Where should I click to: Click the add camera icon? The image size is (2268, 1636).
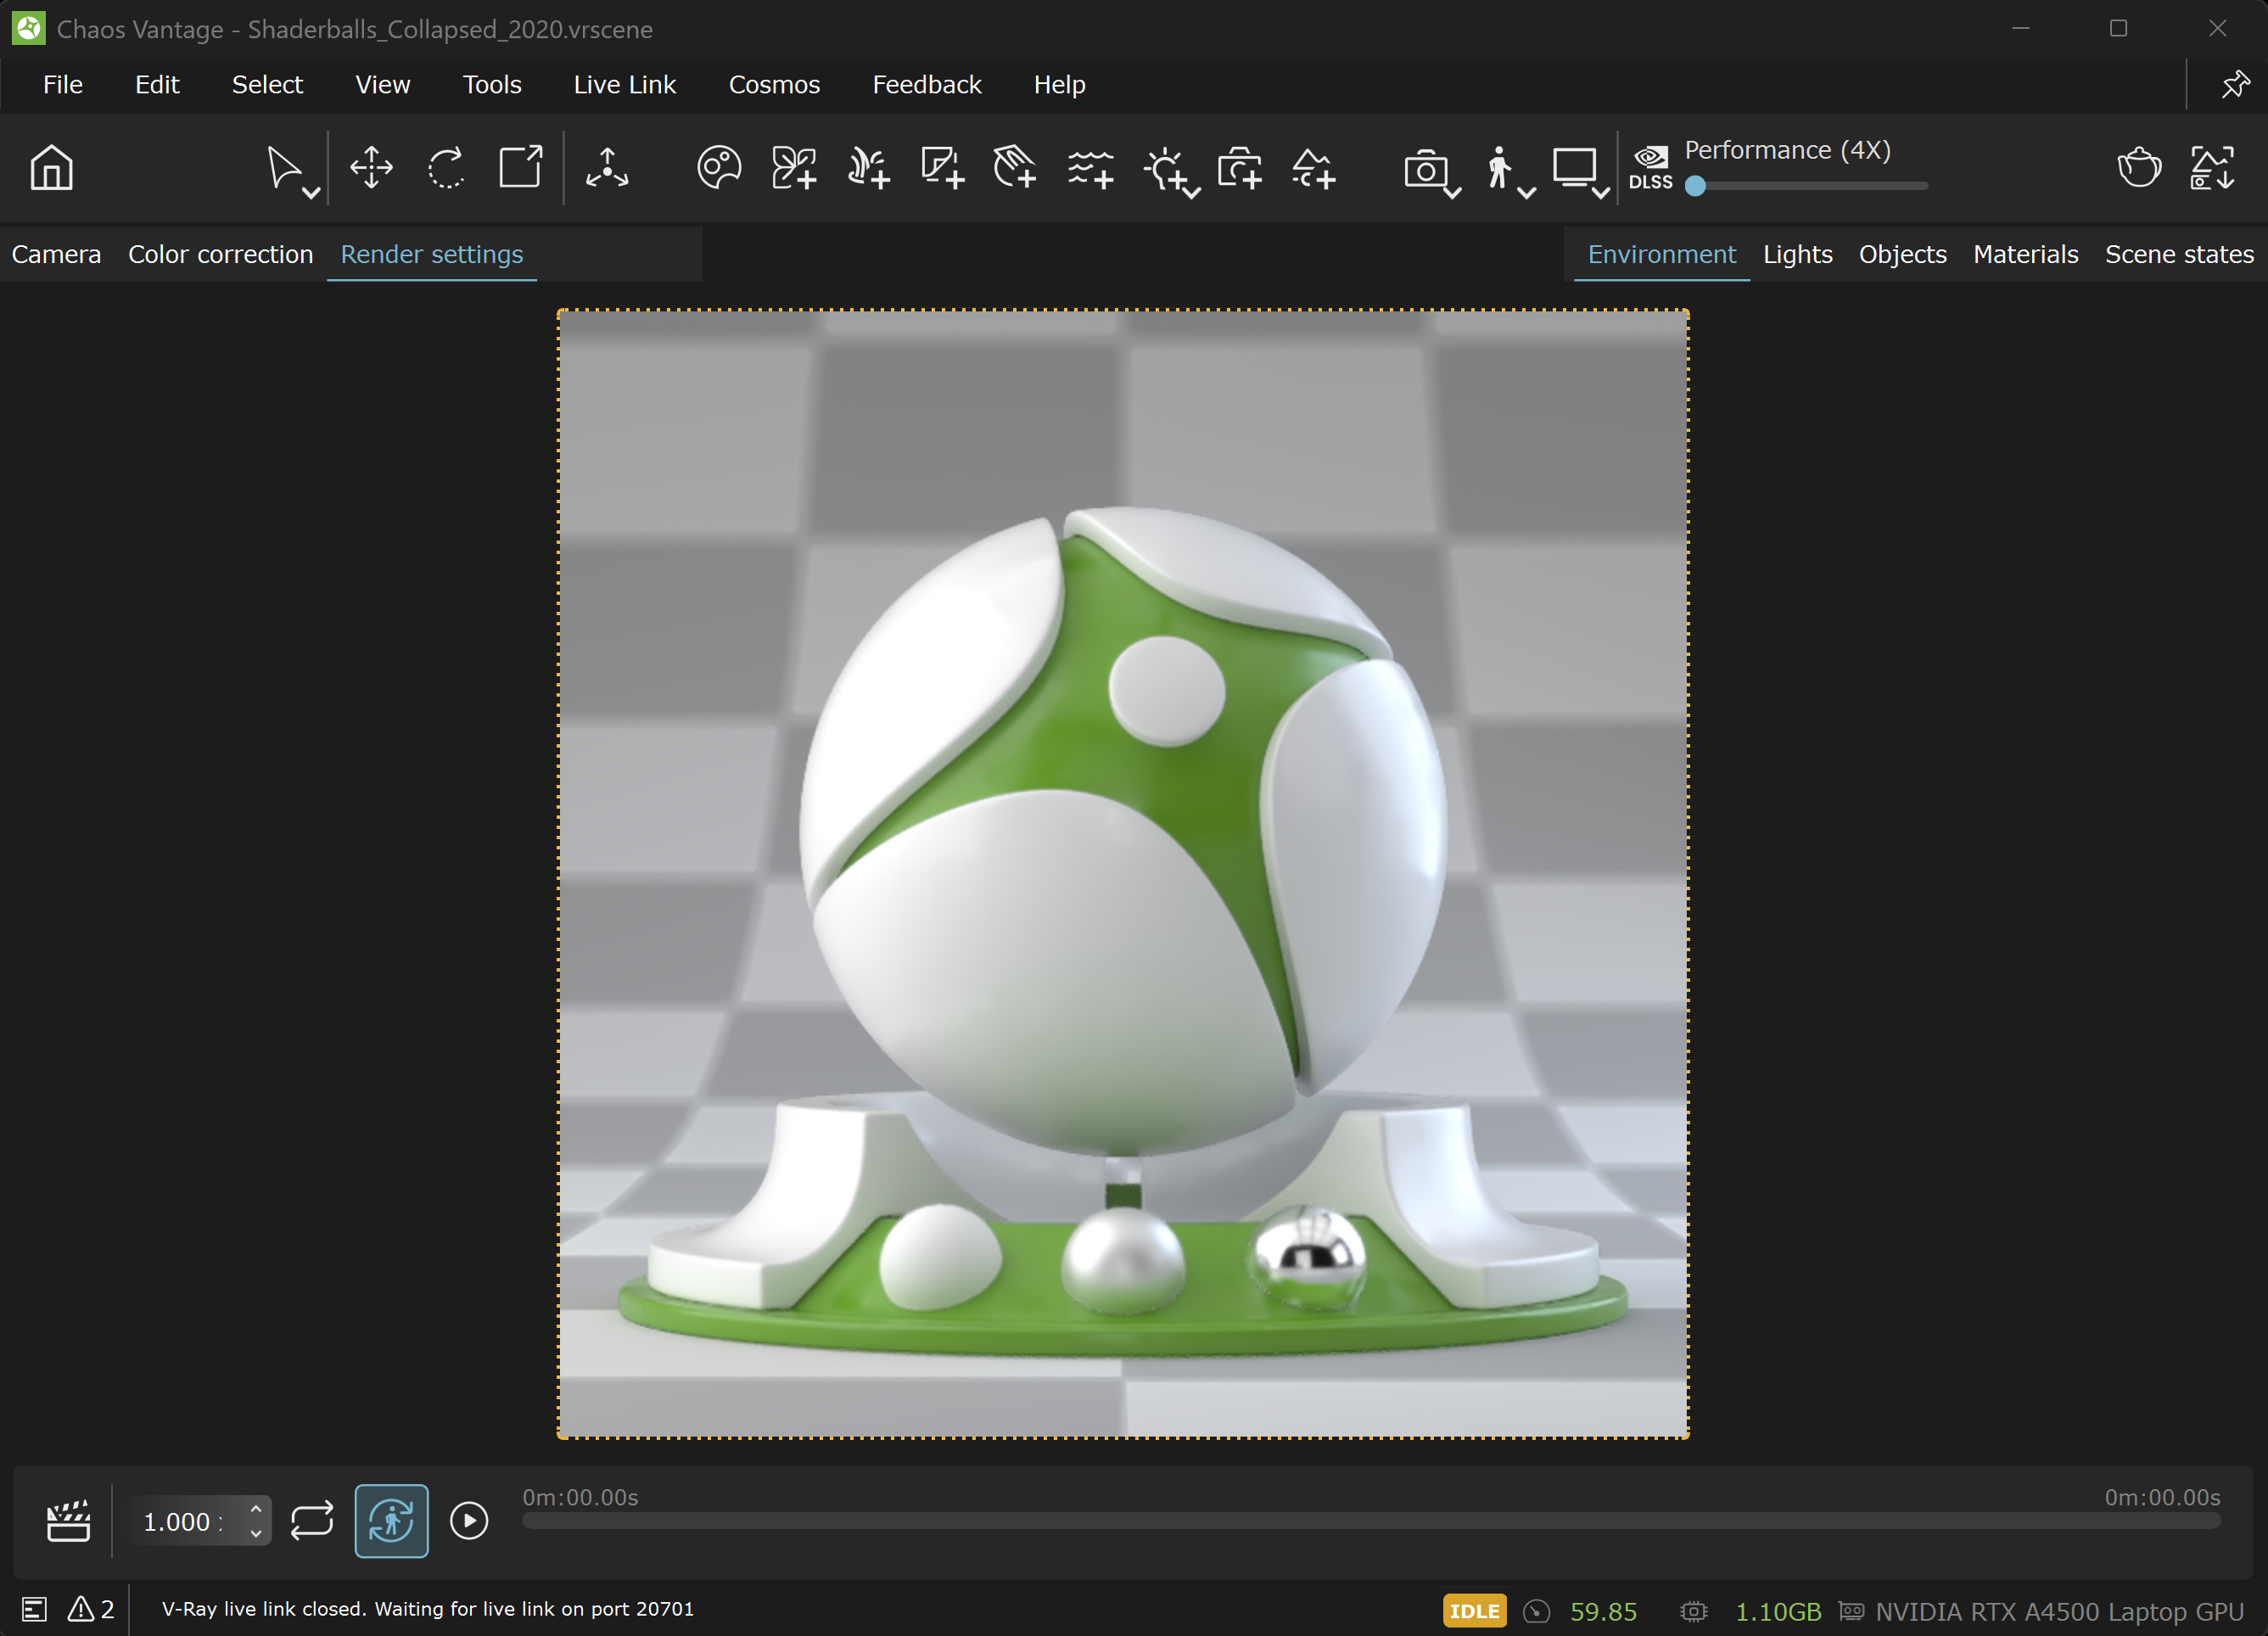coord(1240,167)
